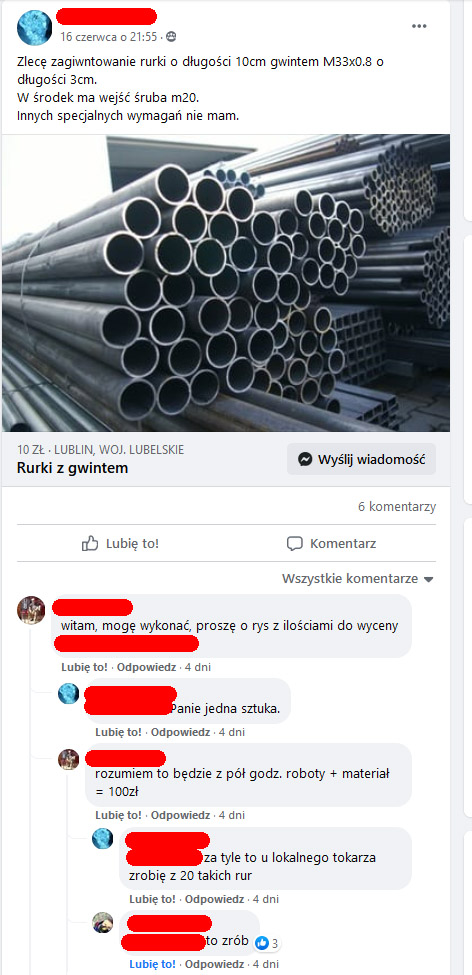Viewport: 472px width, 975px height.
Task: View the like reaction count on last comment
Action: tap(267, 943)
